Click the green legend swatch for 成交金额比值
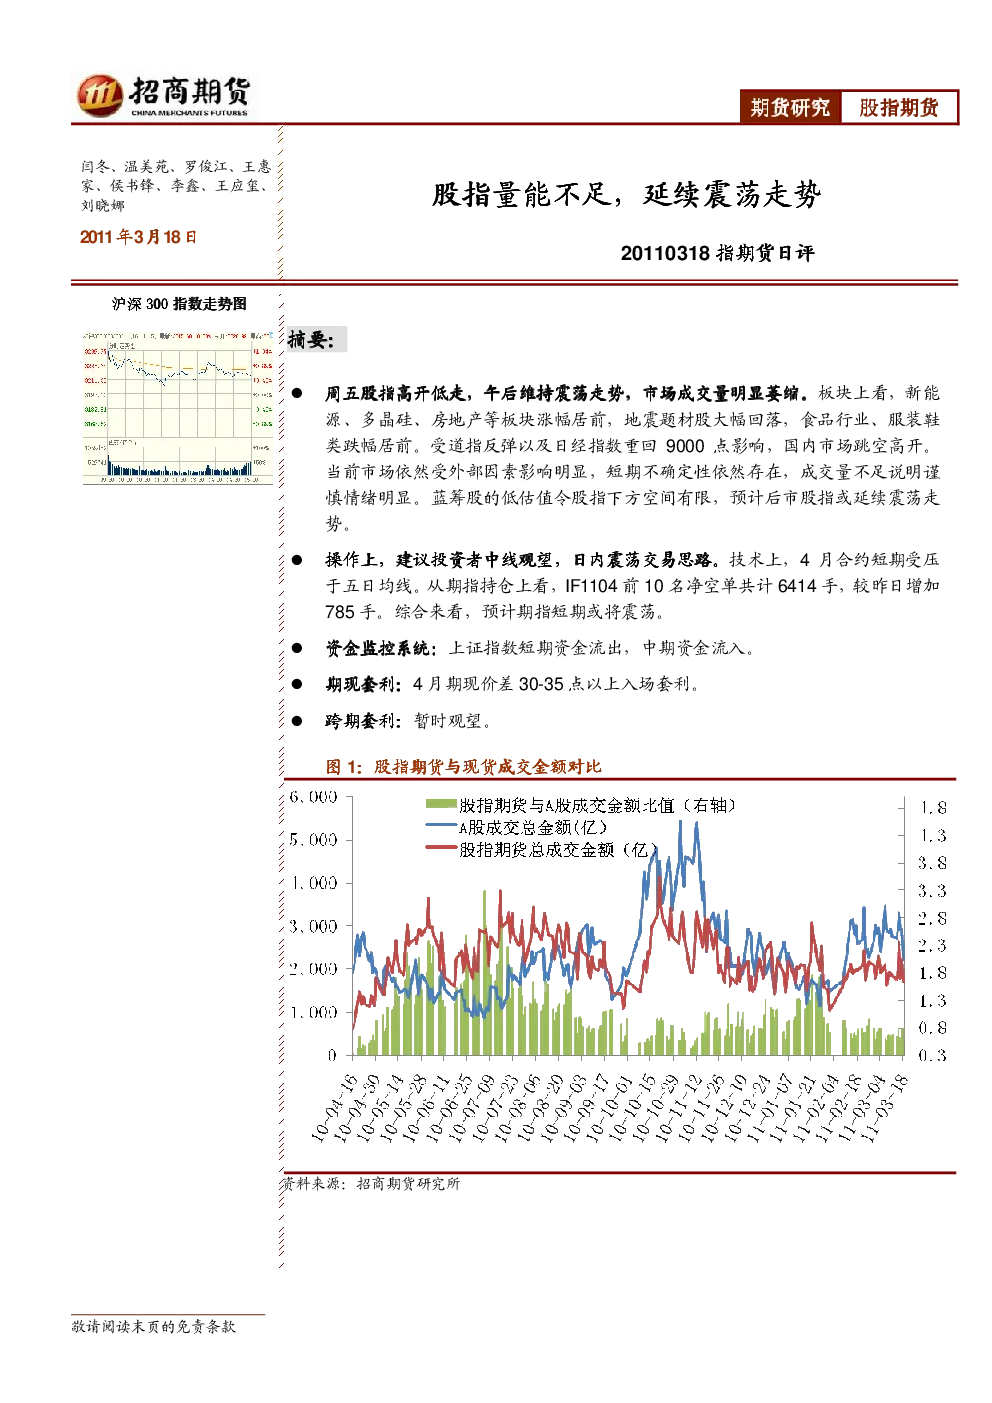Image resolution: width=992 pixels, height=1403 pixels. point(440,805)
